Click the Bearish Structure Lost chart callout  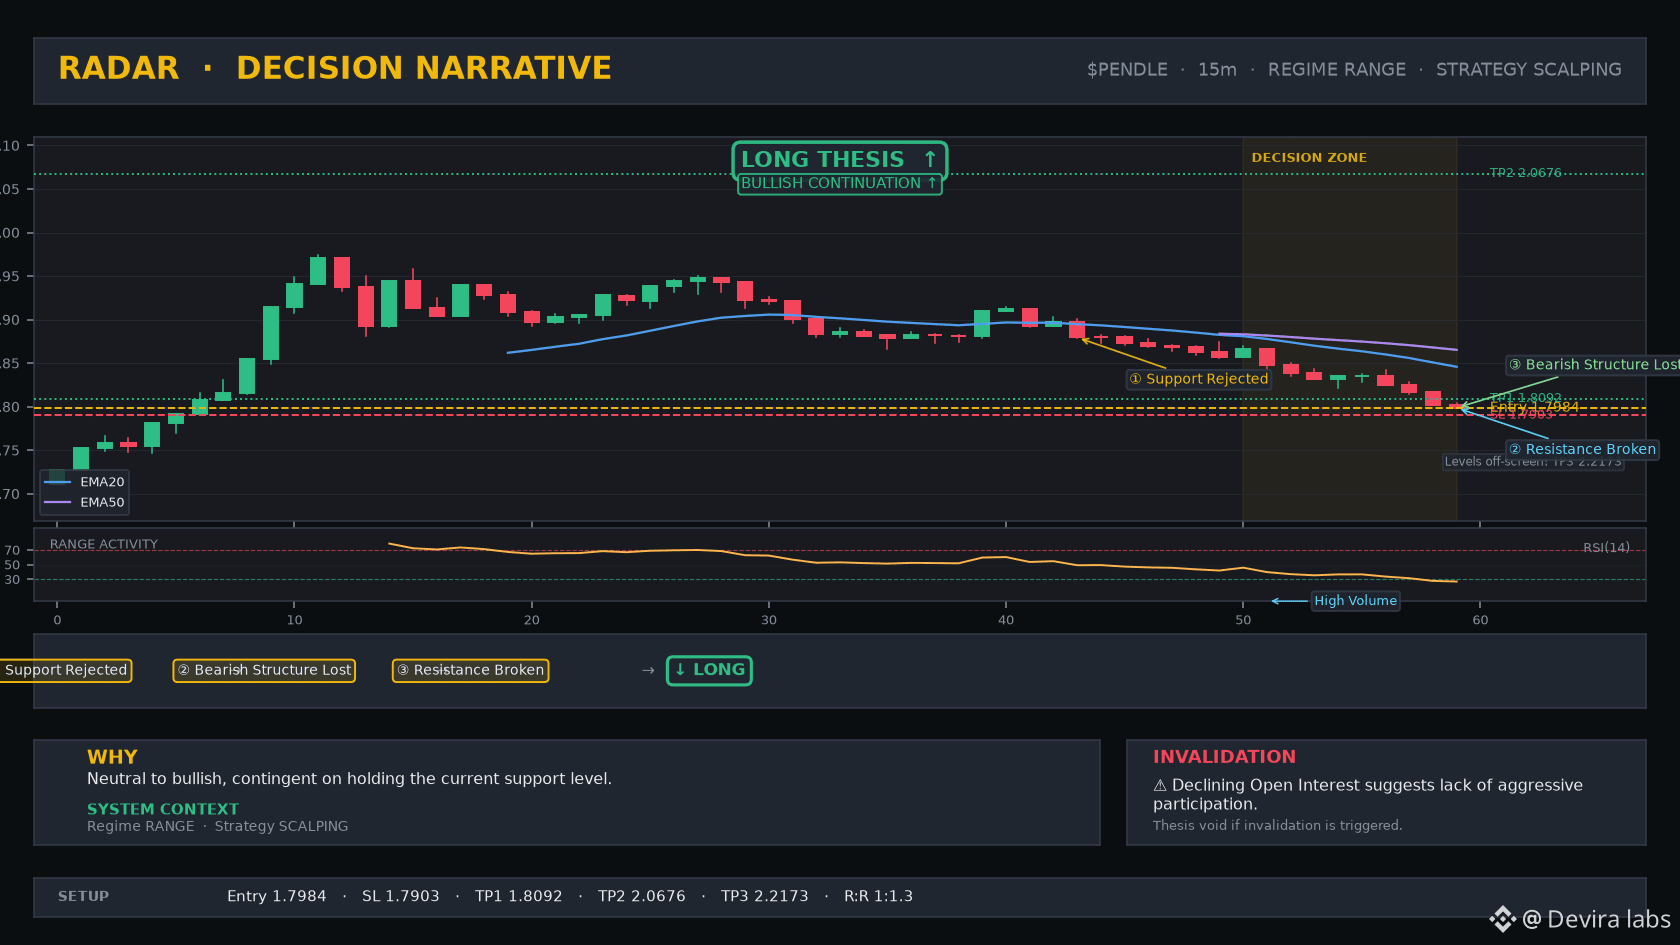click(x=1593, y=365)
